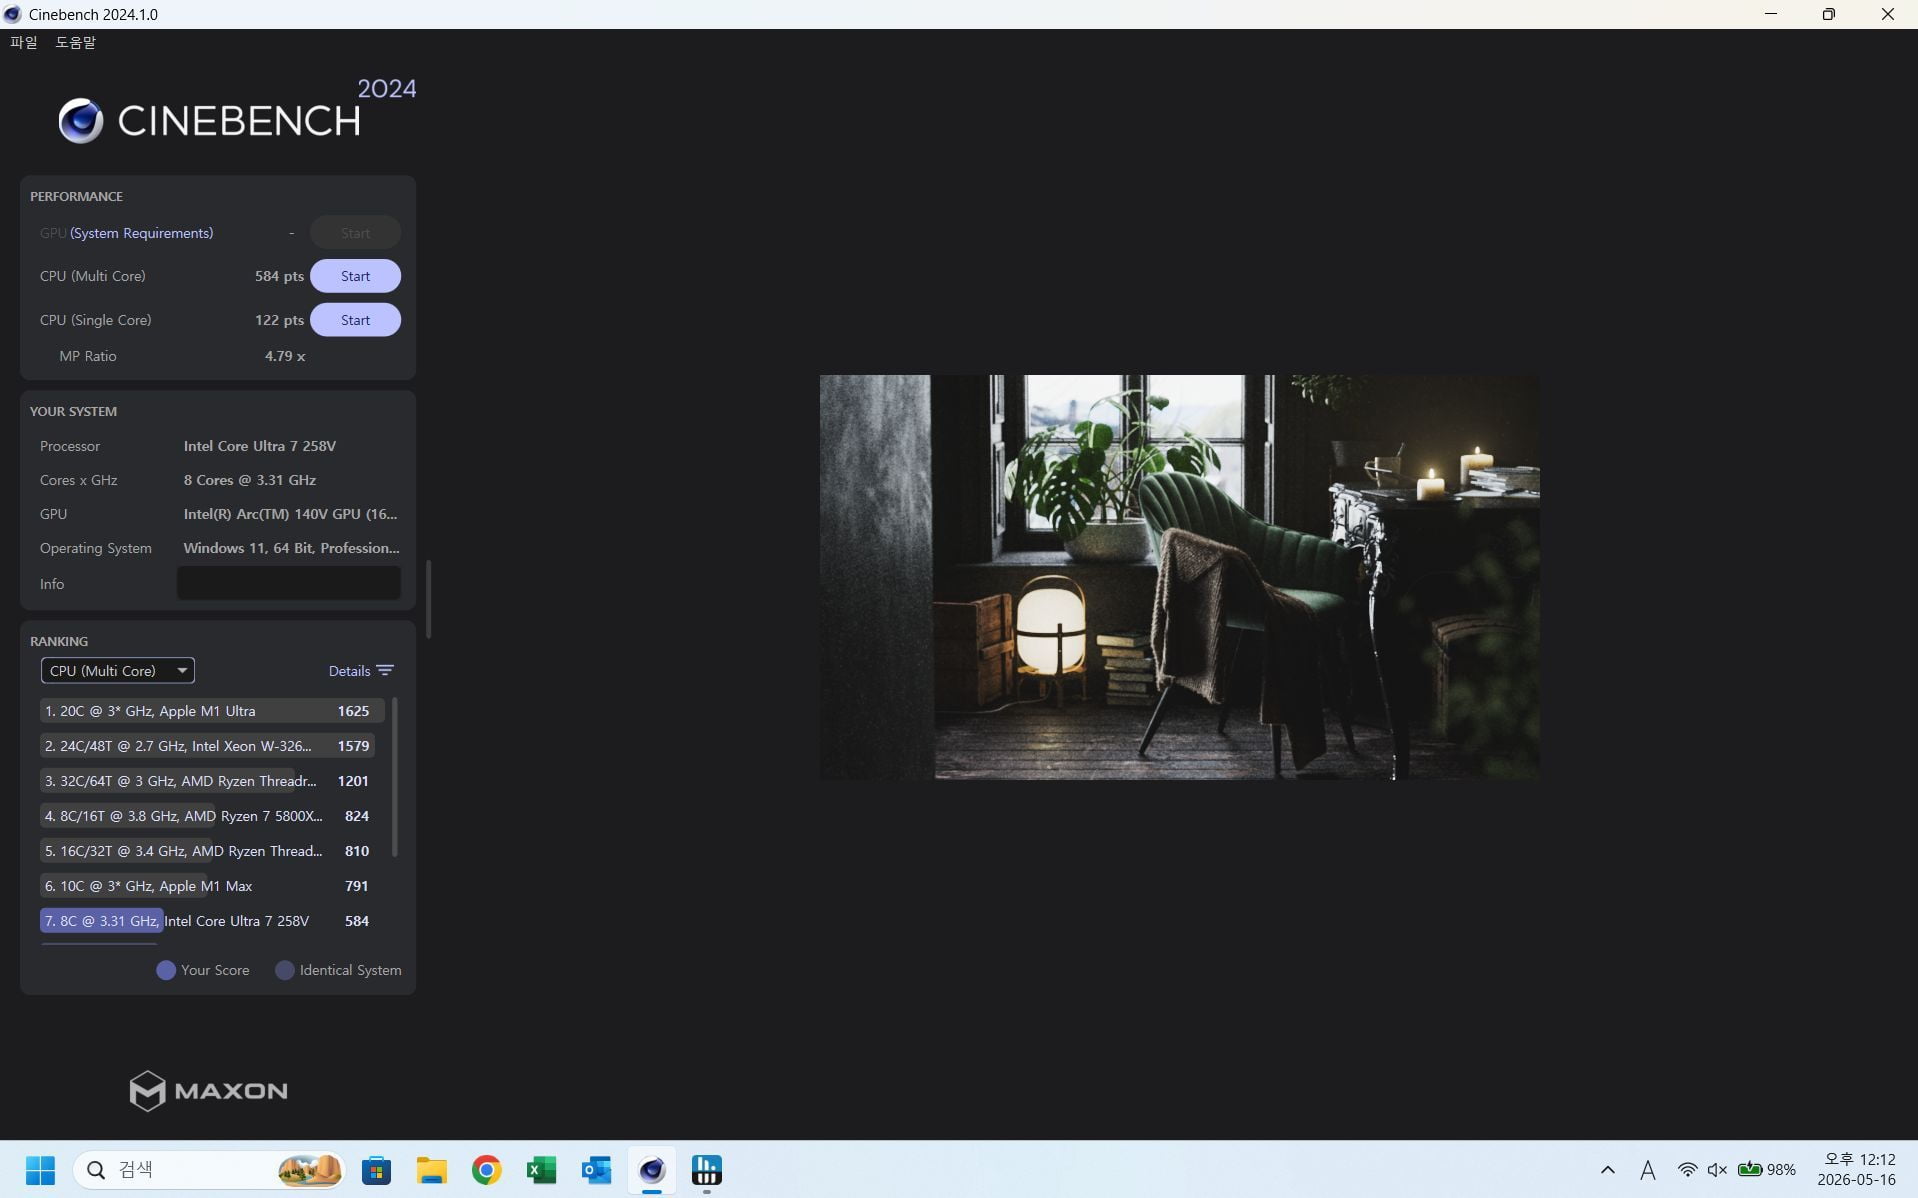Click into the Info text field

click(x=289, y=584)
